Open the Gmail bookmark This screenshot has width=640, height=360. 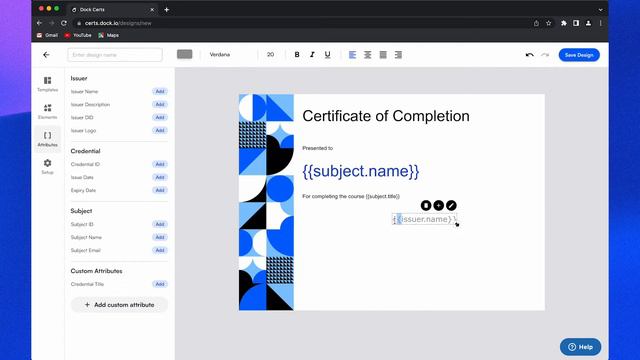click(x=47, y=35)
